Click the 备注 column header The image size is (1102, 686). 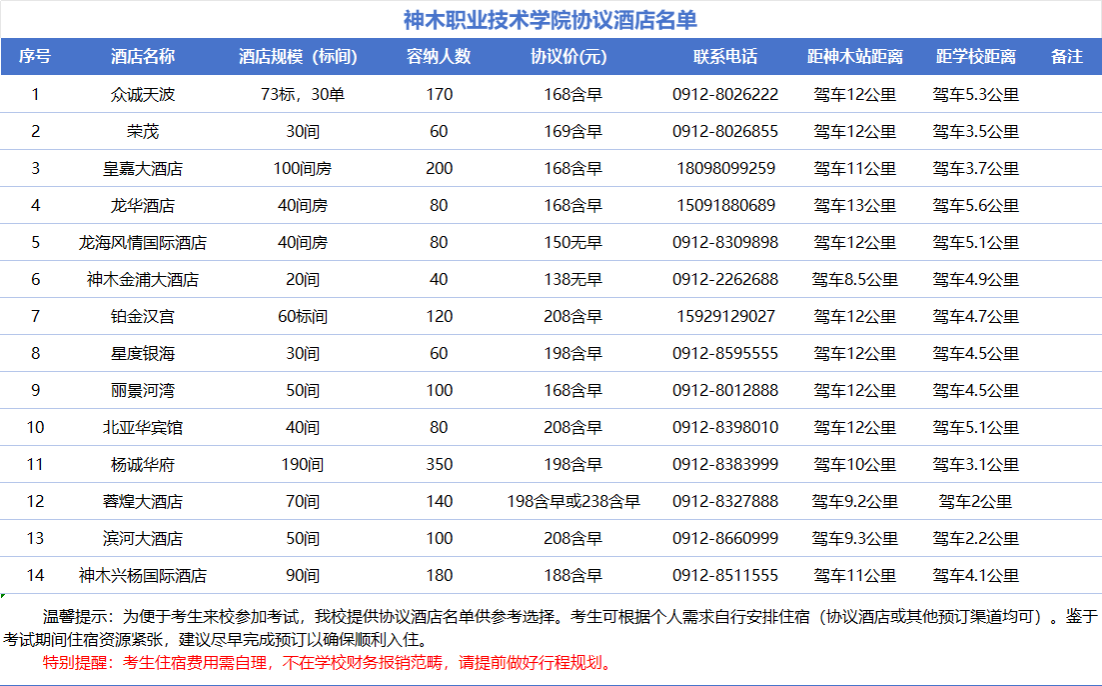pos(1066,57)
